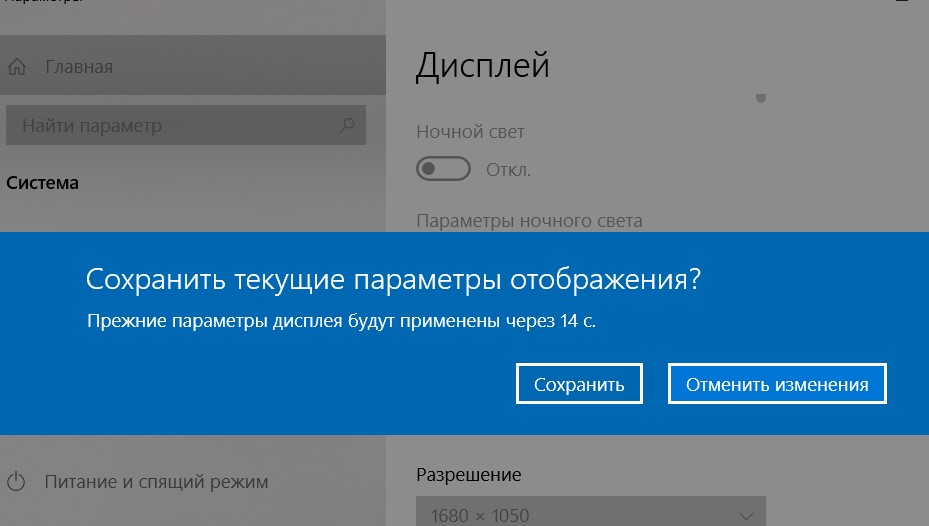
Task: Click the Откл. label beside the switch
Action: (x=508, y=170)
